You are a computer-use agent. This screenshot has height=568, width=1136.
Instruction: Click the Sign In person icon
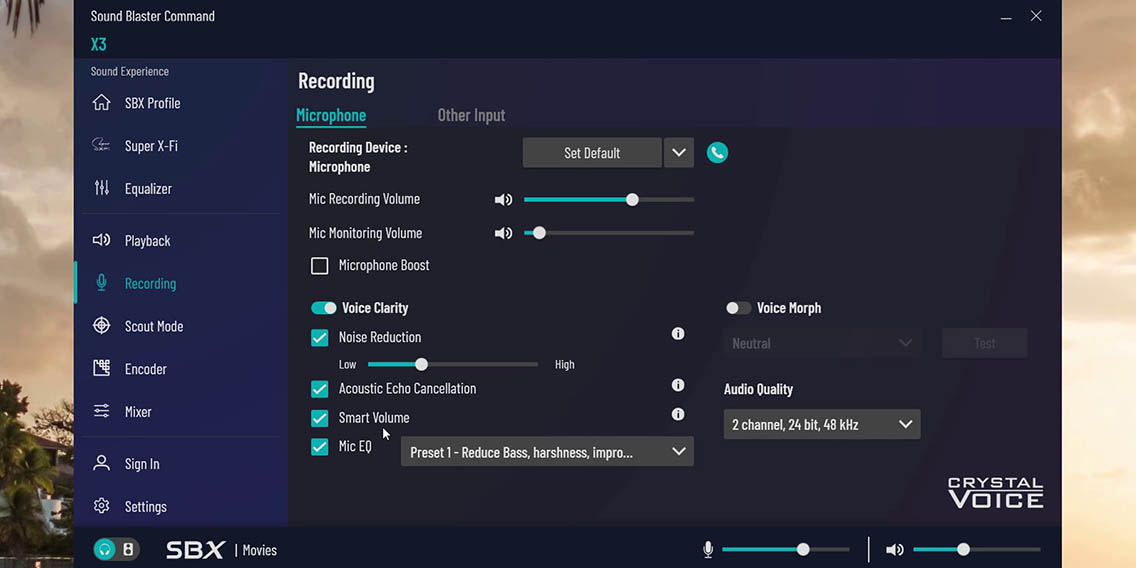pos(101,463)
